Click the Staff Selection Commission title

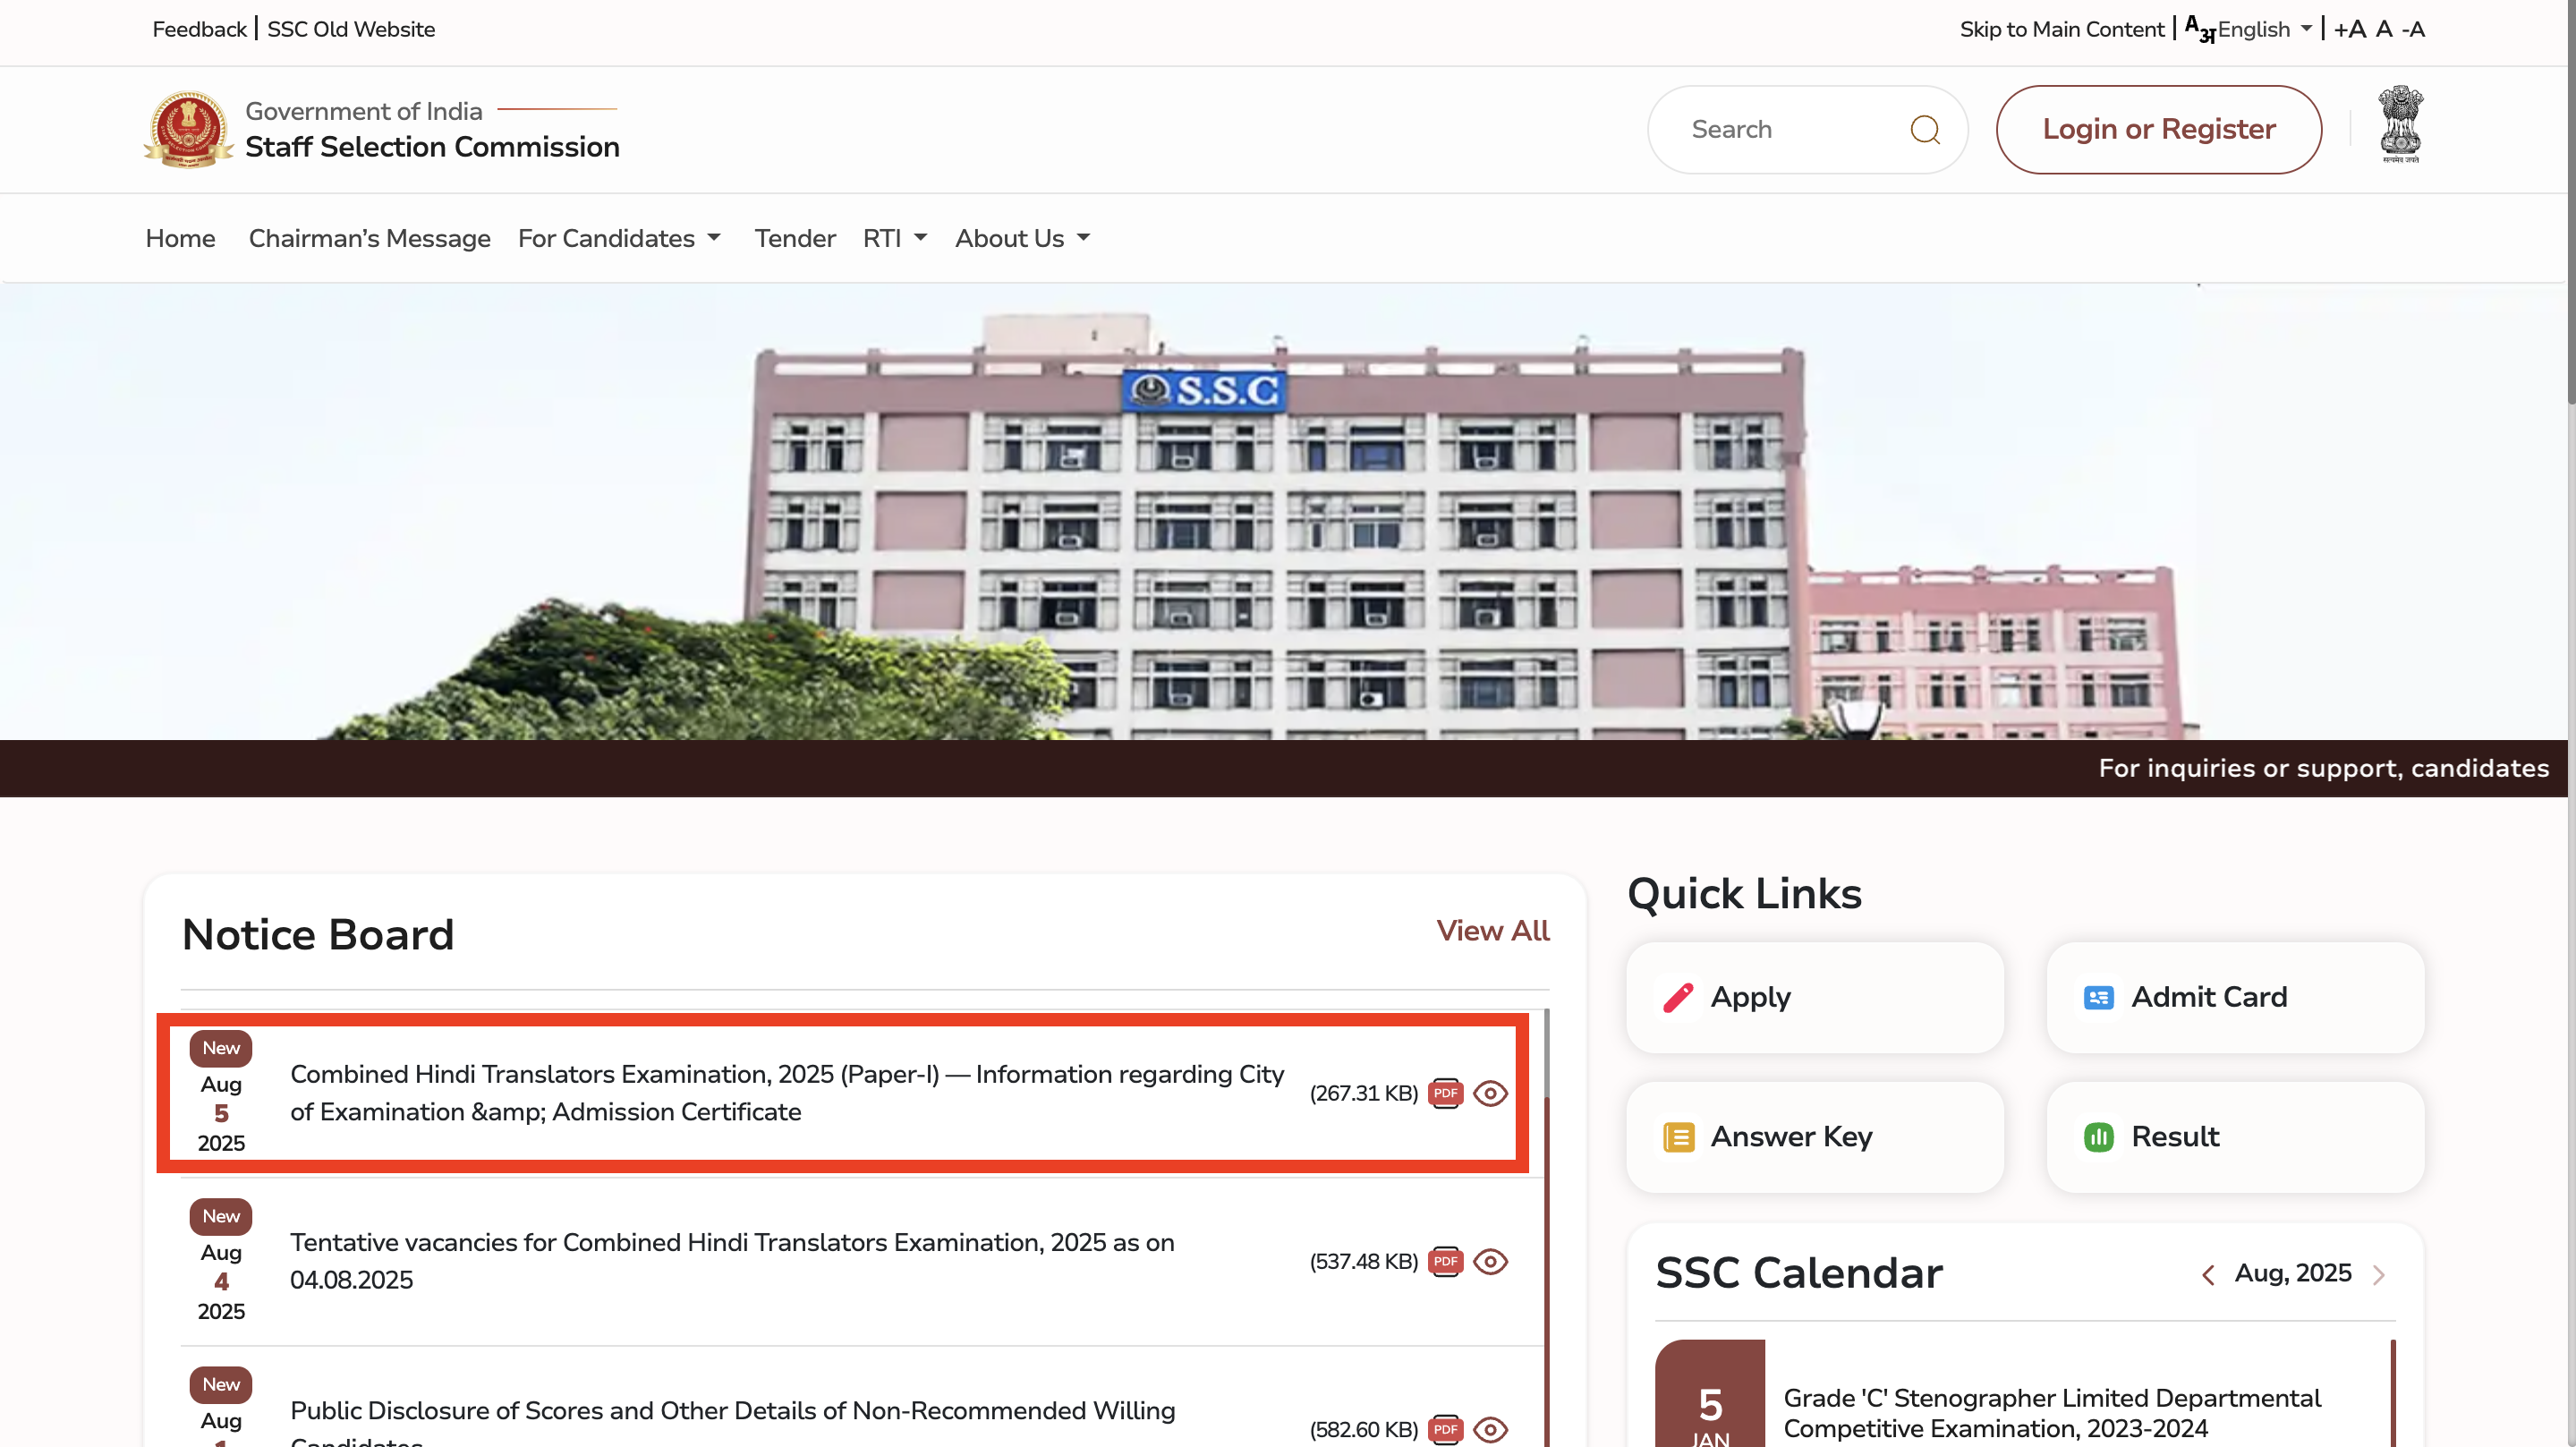[x=432, y=147]
